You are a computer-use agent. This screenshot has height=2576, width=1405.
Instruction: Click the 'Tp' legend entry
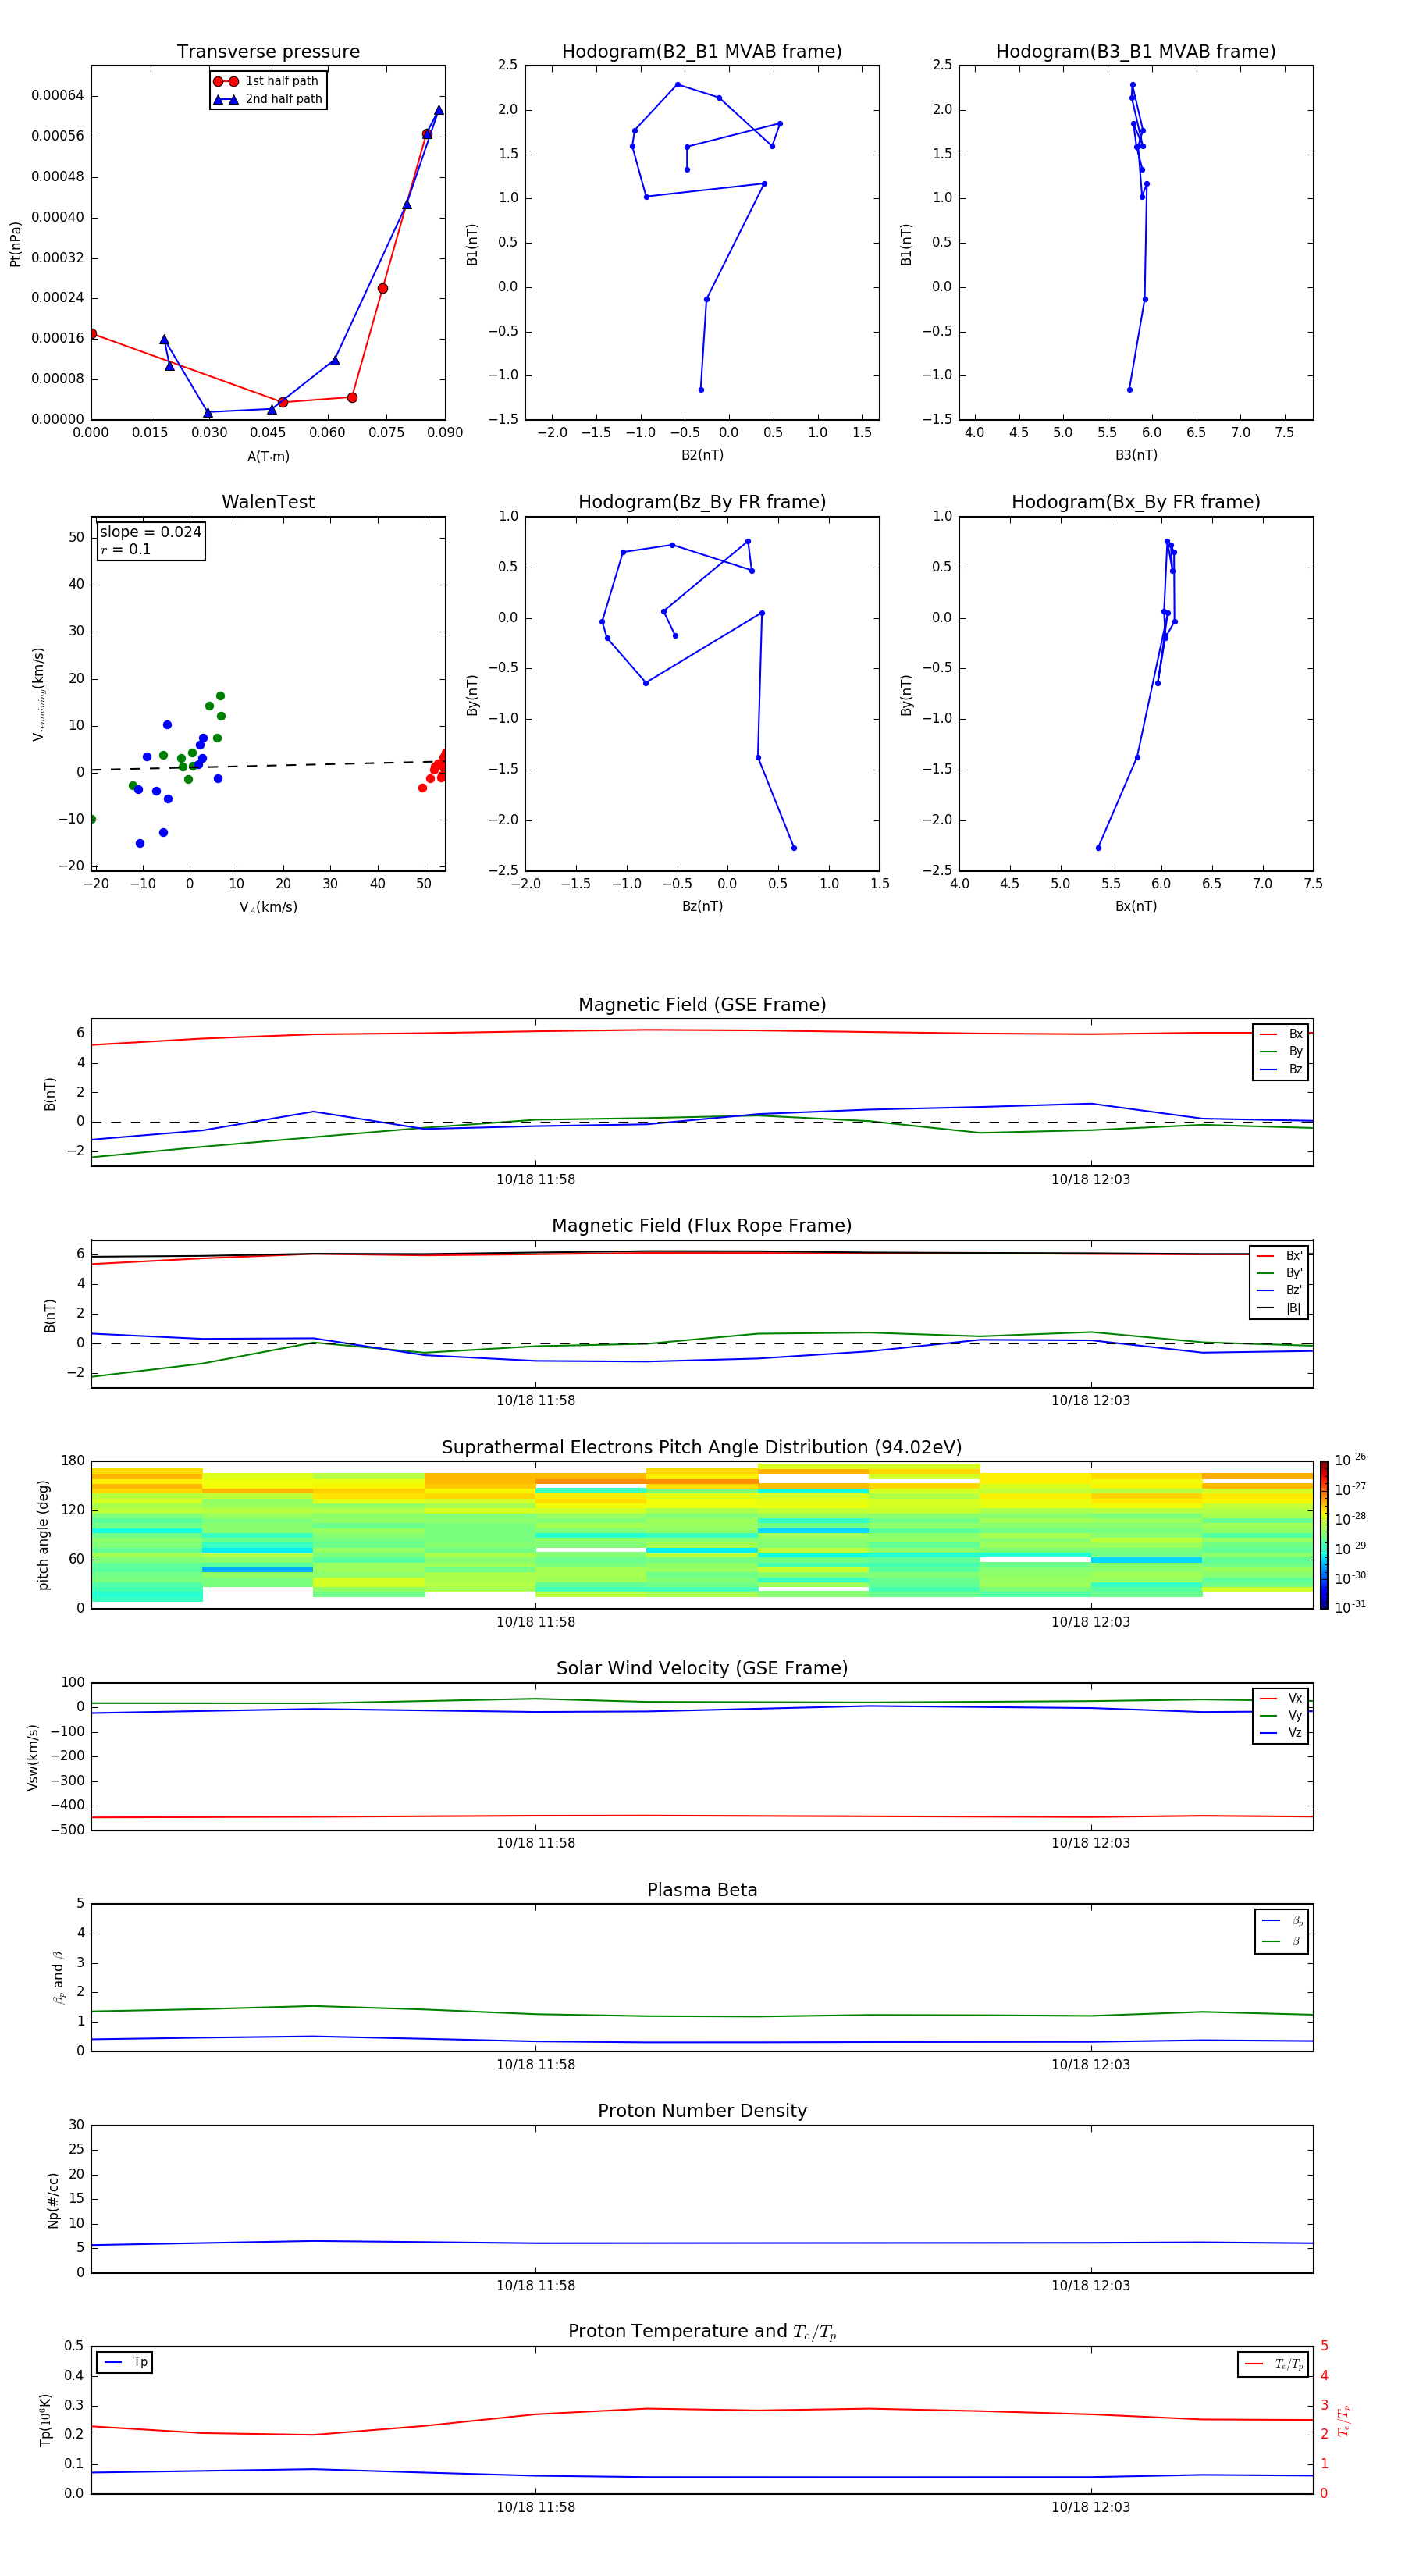coord(124,2362)
